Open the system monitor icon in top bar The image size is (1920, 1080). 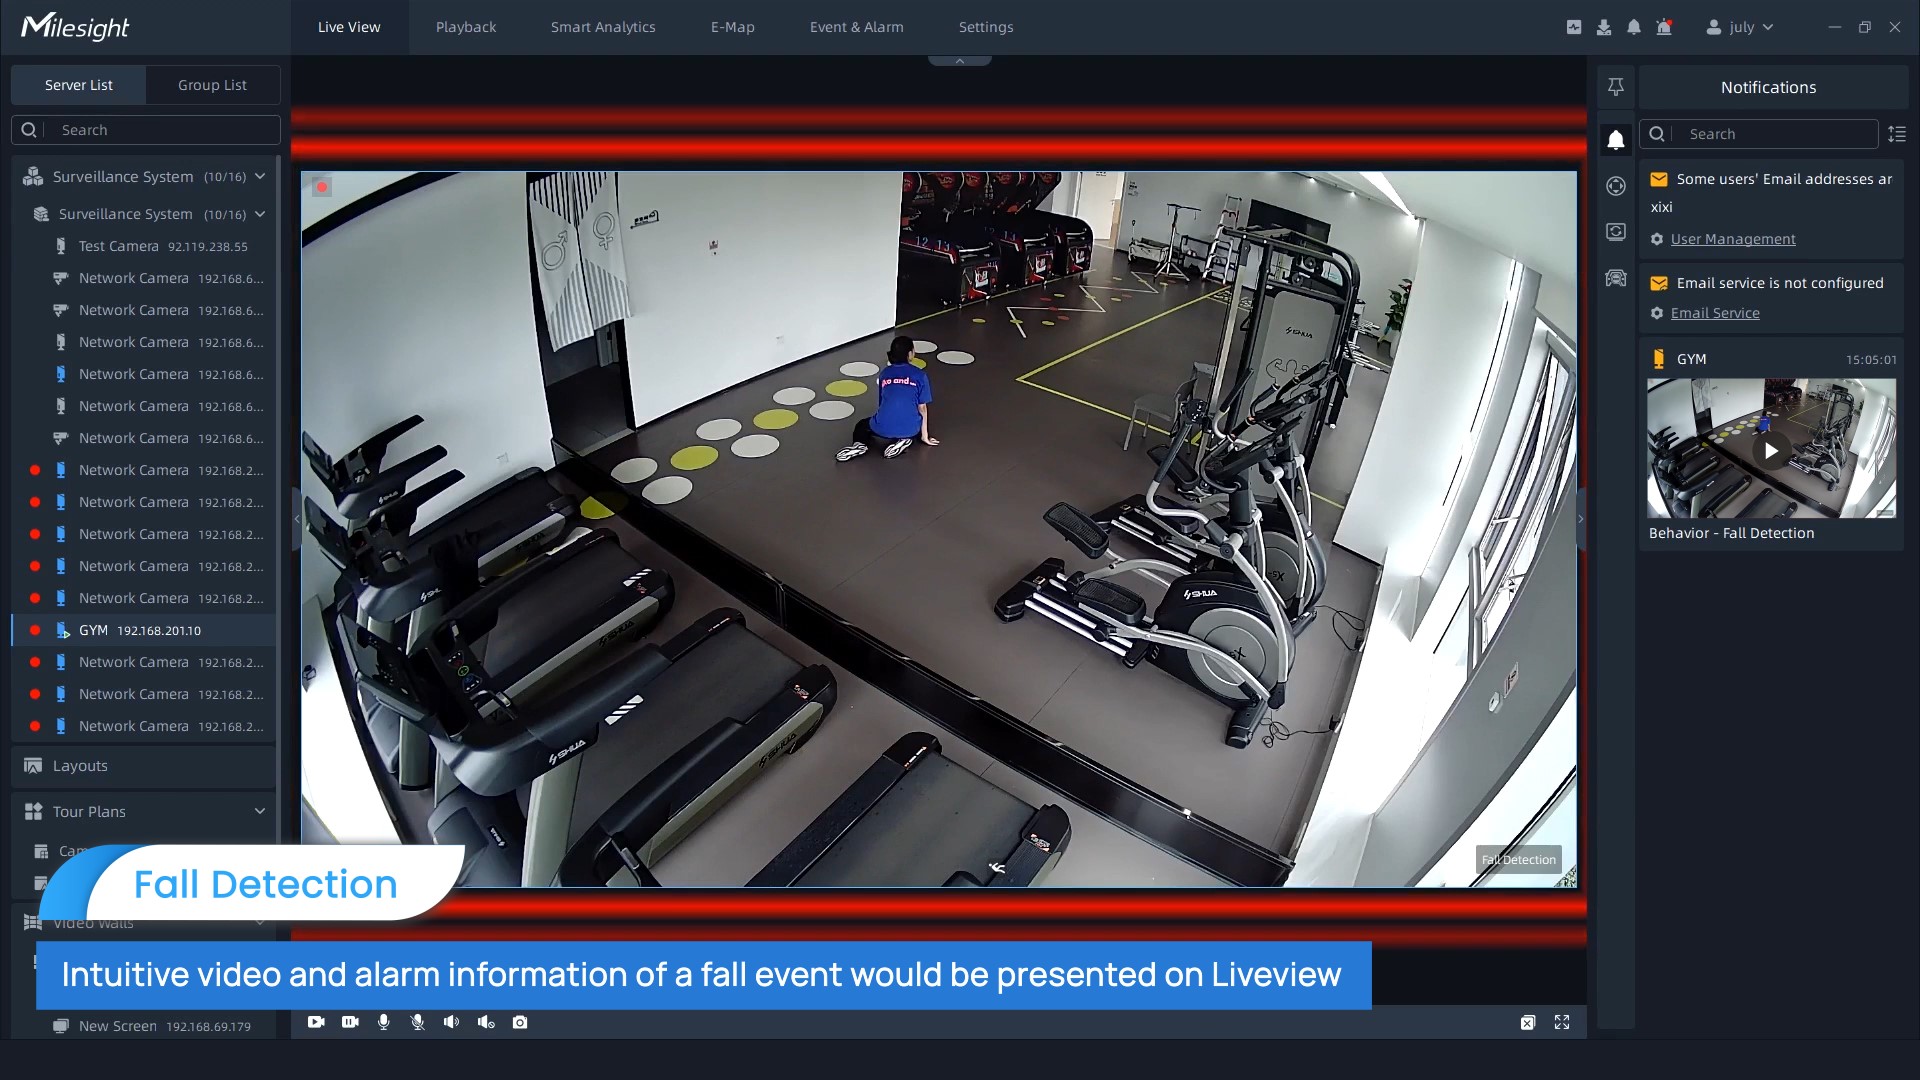[1574, 27]
